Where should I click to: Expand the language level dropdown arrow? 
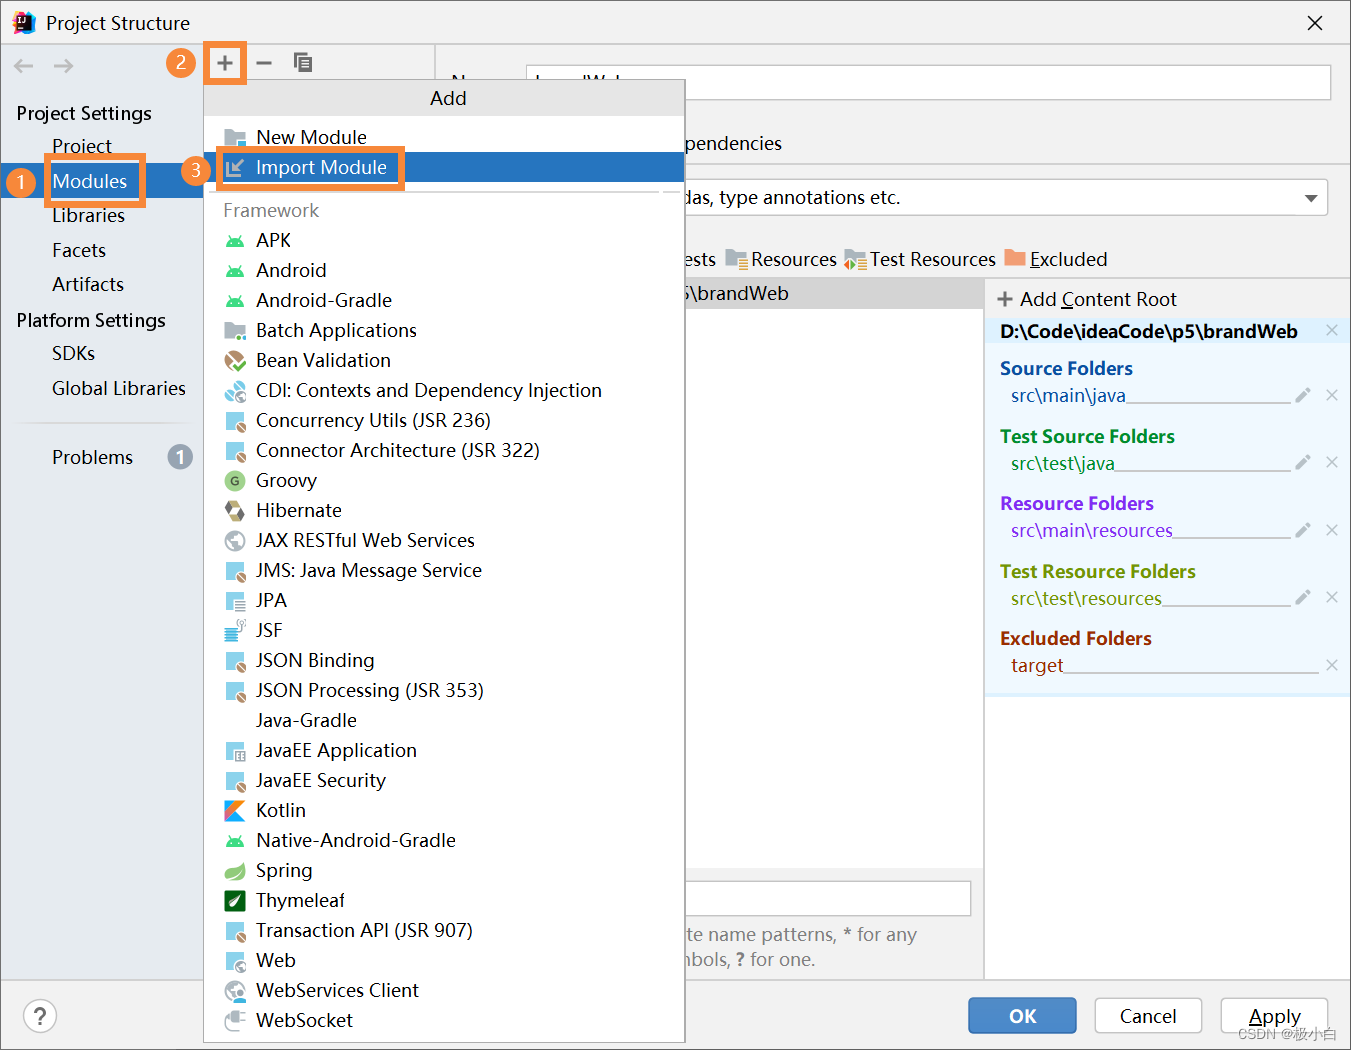point(1311,198)
